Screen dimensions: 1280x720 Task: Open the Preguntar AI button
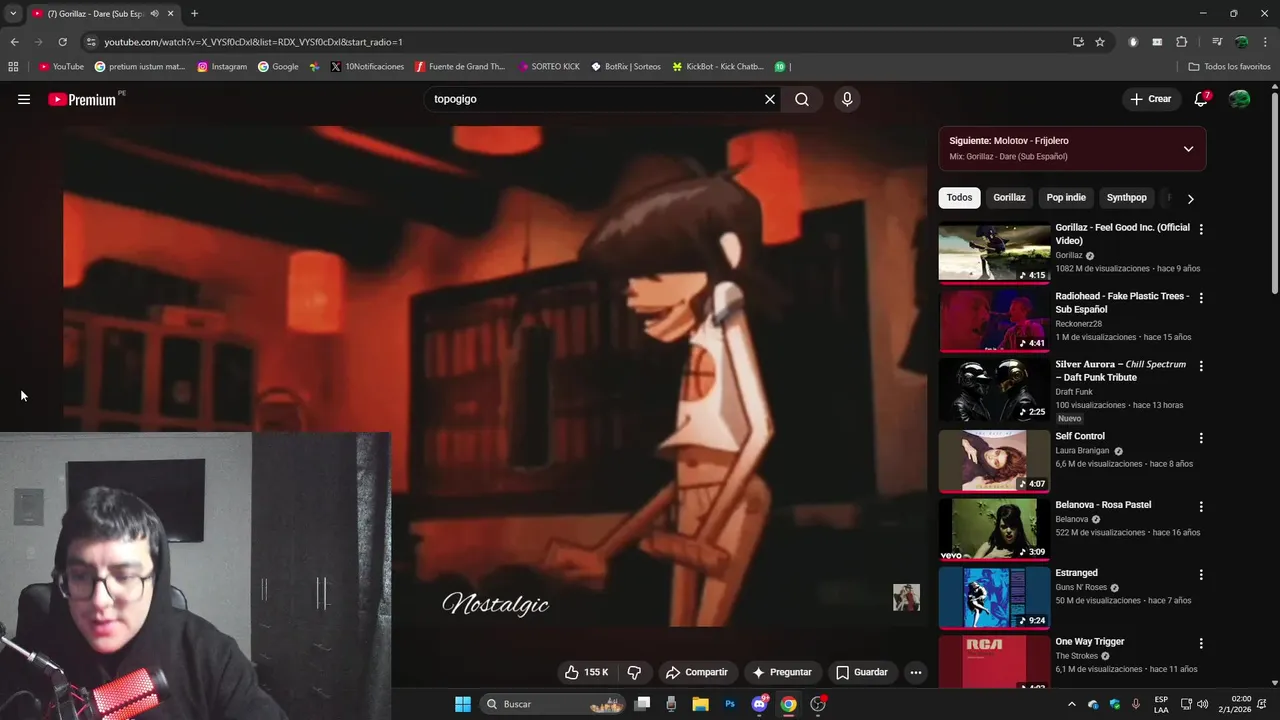coord(782,672)
